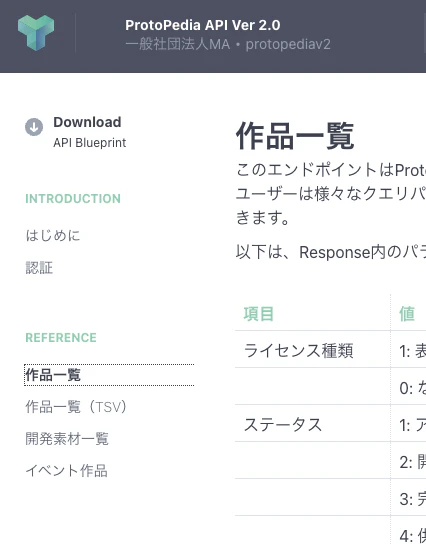
Task: Open イベント作品 in the sidebar
Action: tap(66, 471)
